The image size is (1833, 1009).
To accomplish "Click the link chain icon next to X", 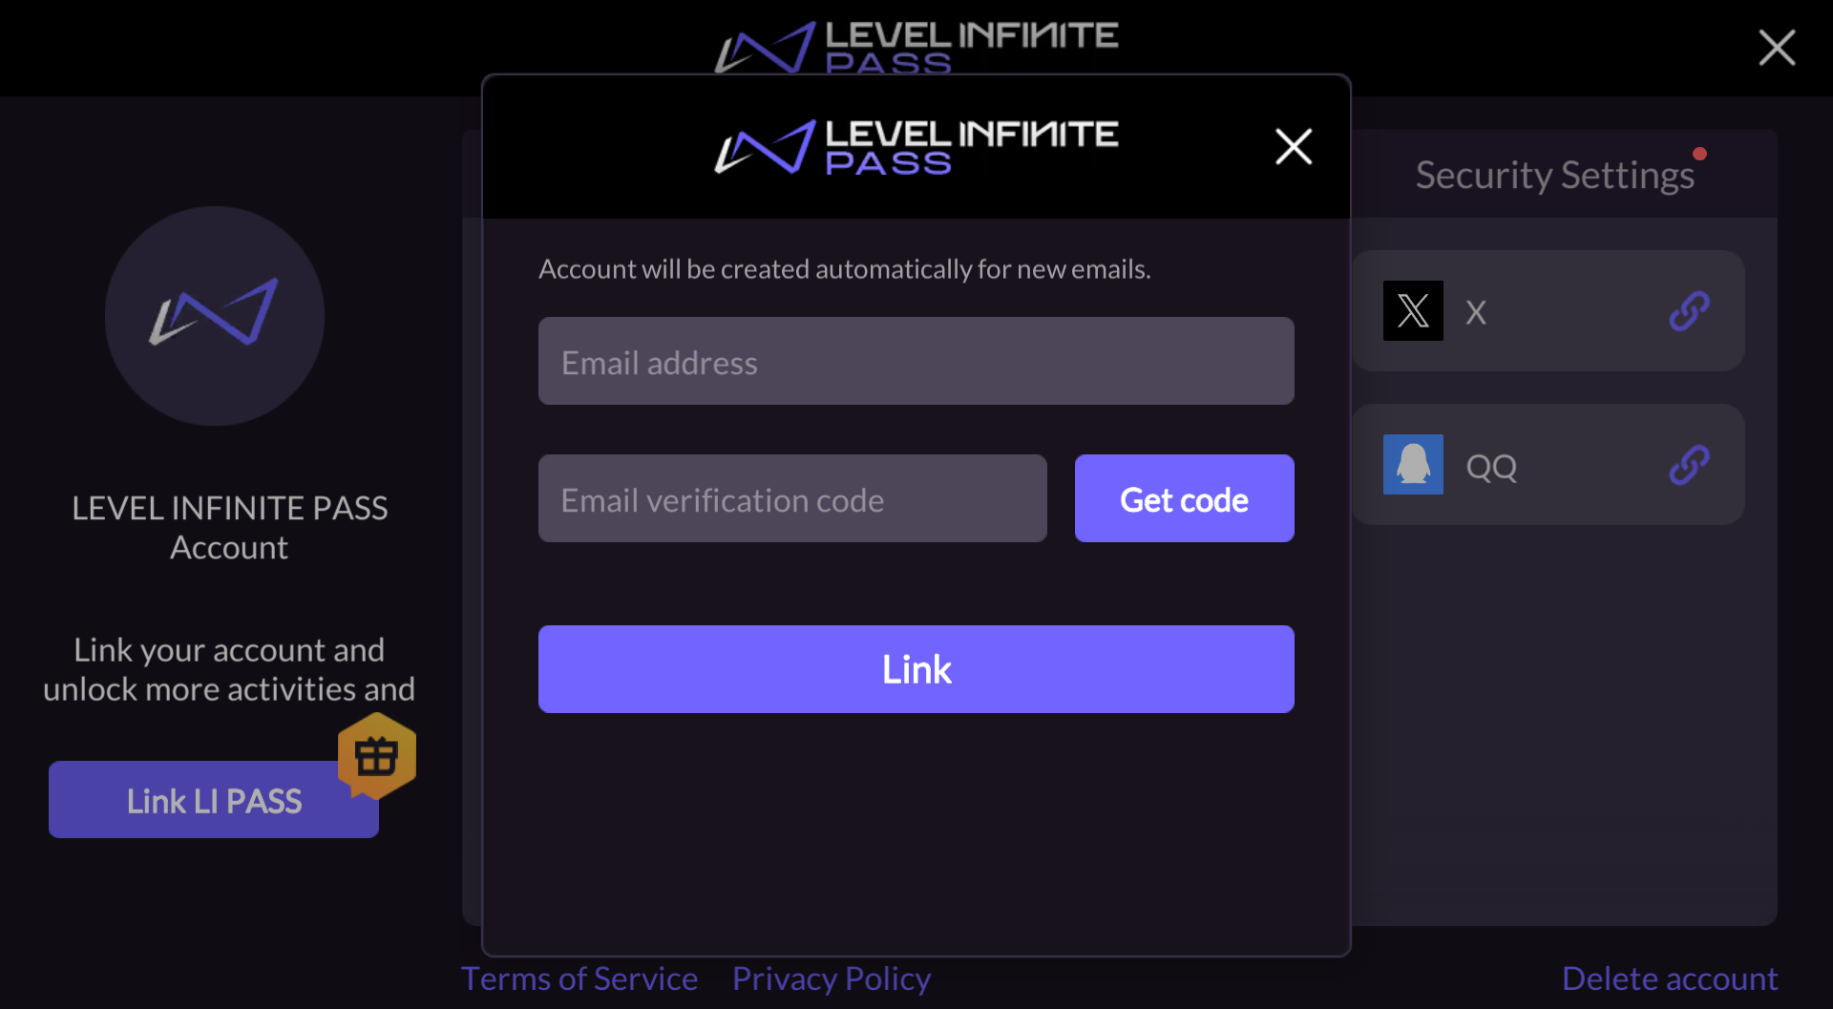I will (x=1691, y=311).
